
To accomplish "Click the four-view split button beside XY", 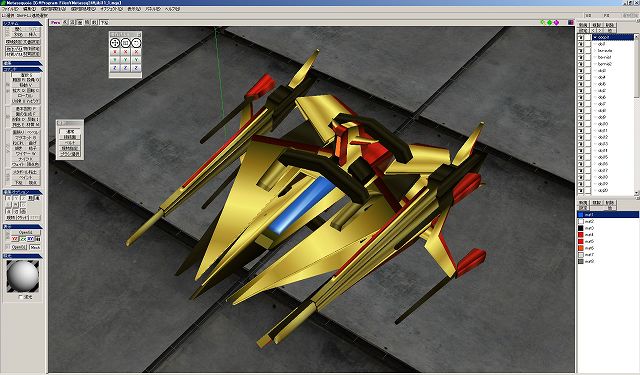I will click(38, 239).
